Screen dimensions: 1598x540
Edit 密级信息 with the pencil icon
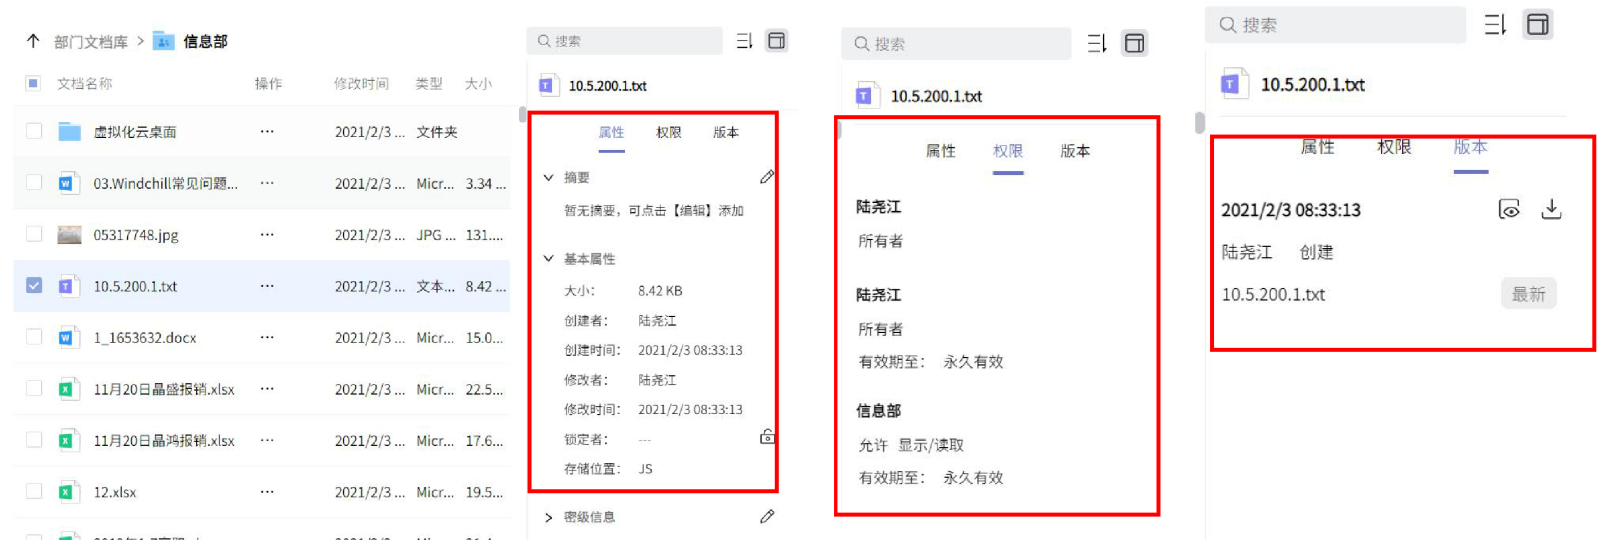tap(767, 517)
